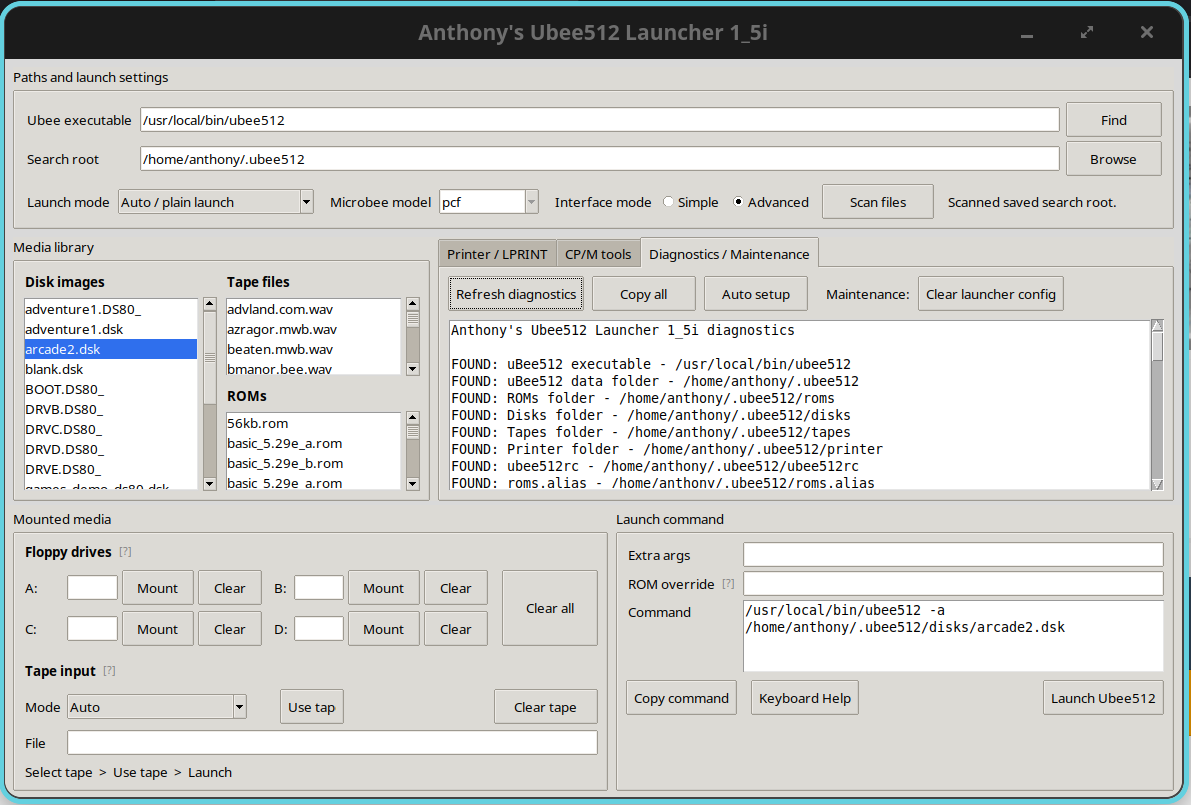
Task: Mount disk in drive C
Action: click(x=157, y=629)
